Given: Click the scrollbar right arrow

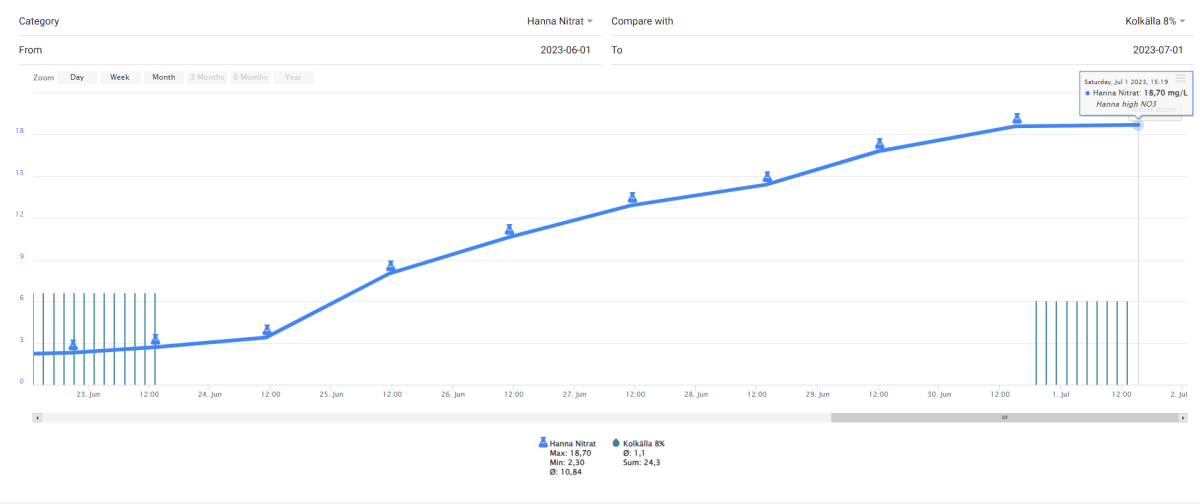Looking at the screenshot, I should pyautogui.click(x=1181, y=418).
